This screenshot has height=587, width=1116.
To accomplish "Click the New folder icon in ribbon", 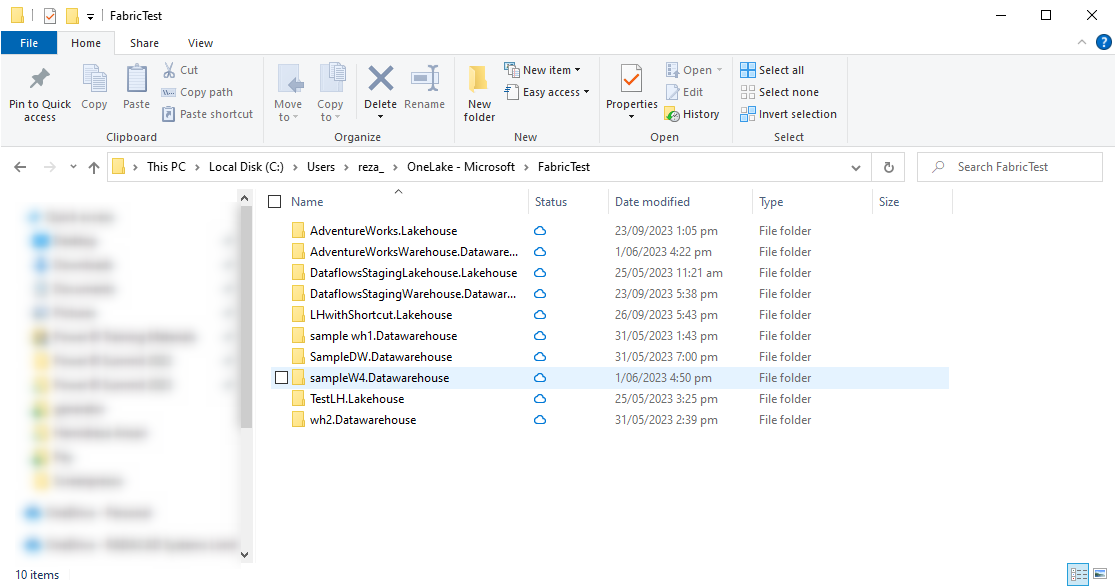I will [x=479, y=79].
